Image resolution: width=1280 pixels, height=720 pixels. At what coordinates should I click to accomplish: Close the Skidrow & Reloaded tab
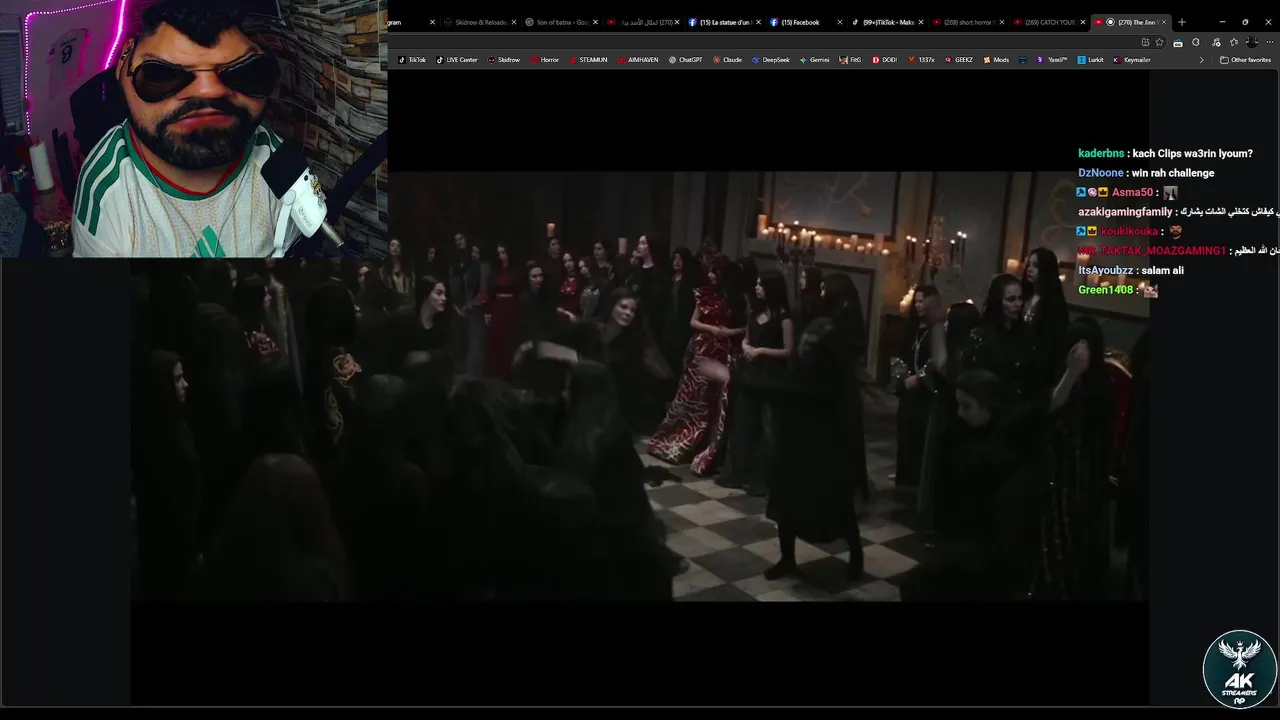click(514, 22)
